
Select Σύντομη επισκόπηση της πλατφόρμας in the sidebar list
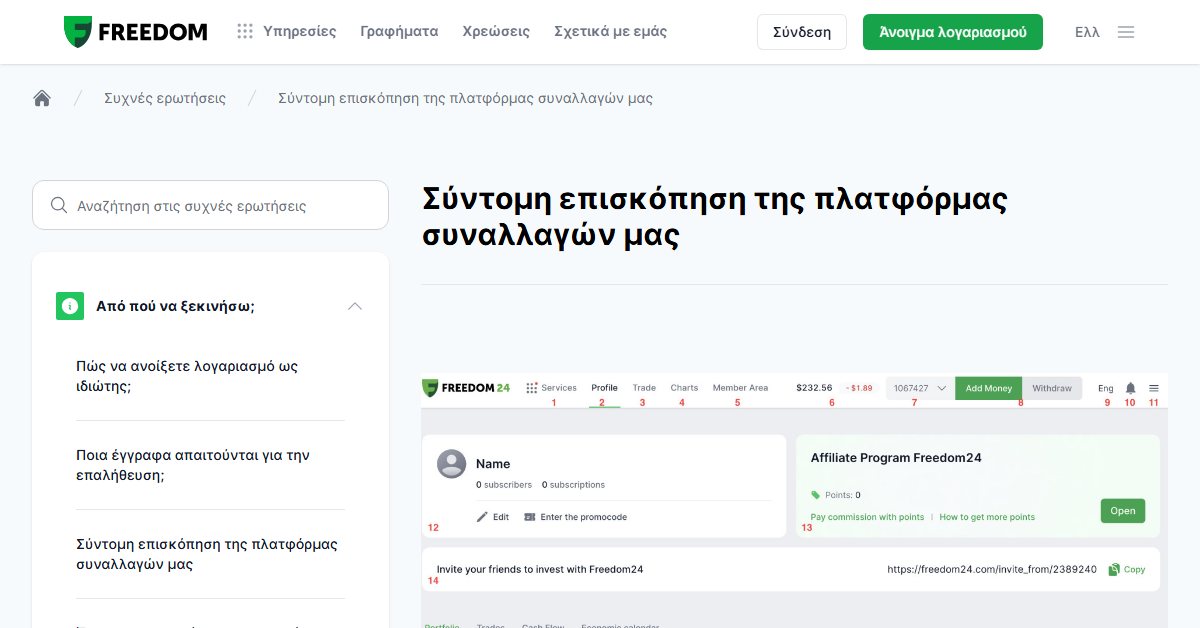207,554
